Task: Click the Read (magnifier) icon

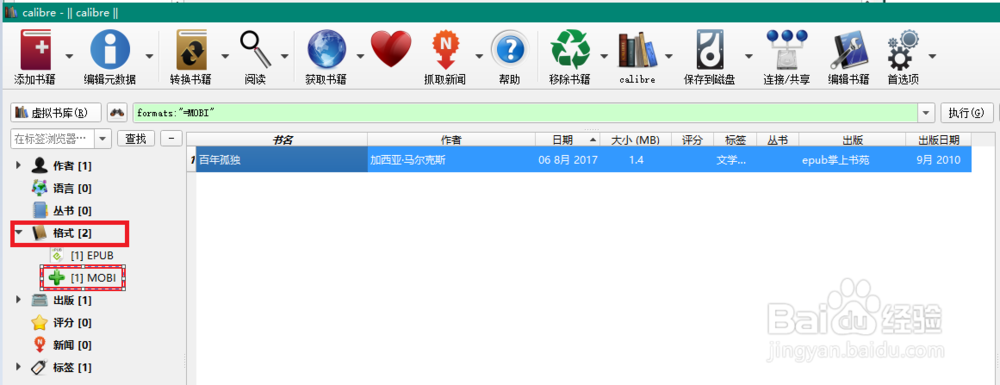Action: 255,48
